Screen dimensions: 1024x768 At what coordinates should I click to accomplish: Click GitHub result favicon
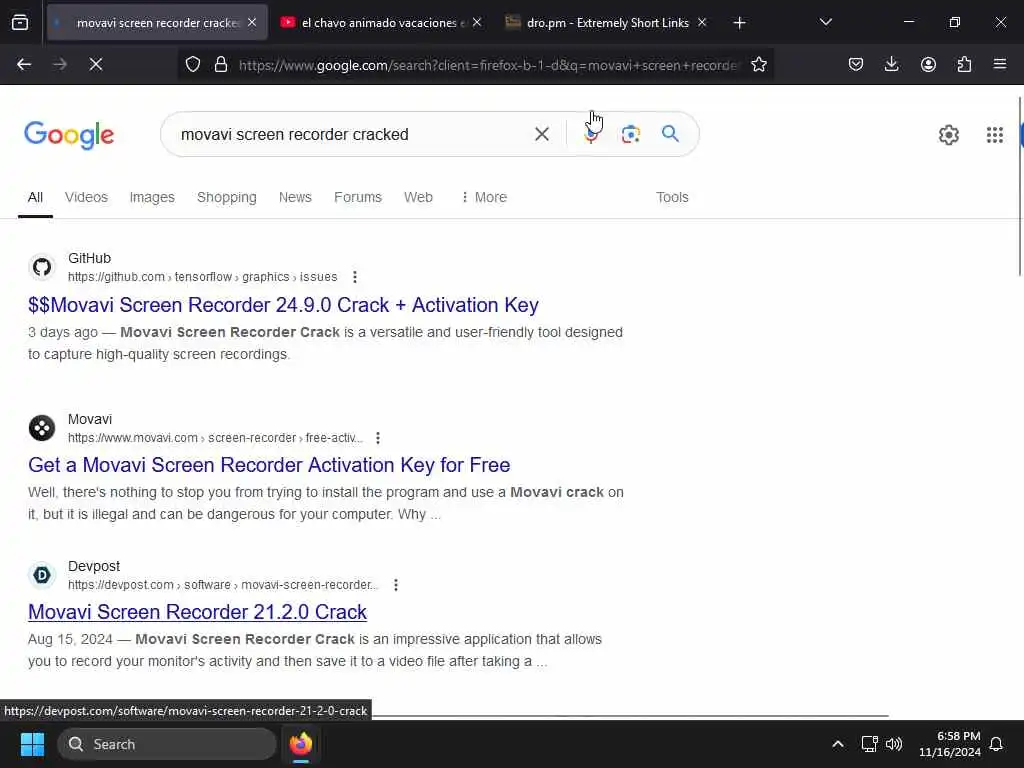coord(42,267)
